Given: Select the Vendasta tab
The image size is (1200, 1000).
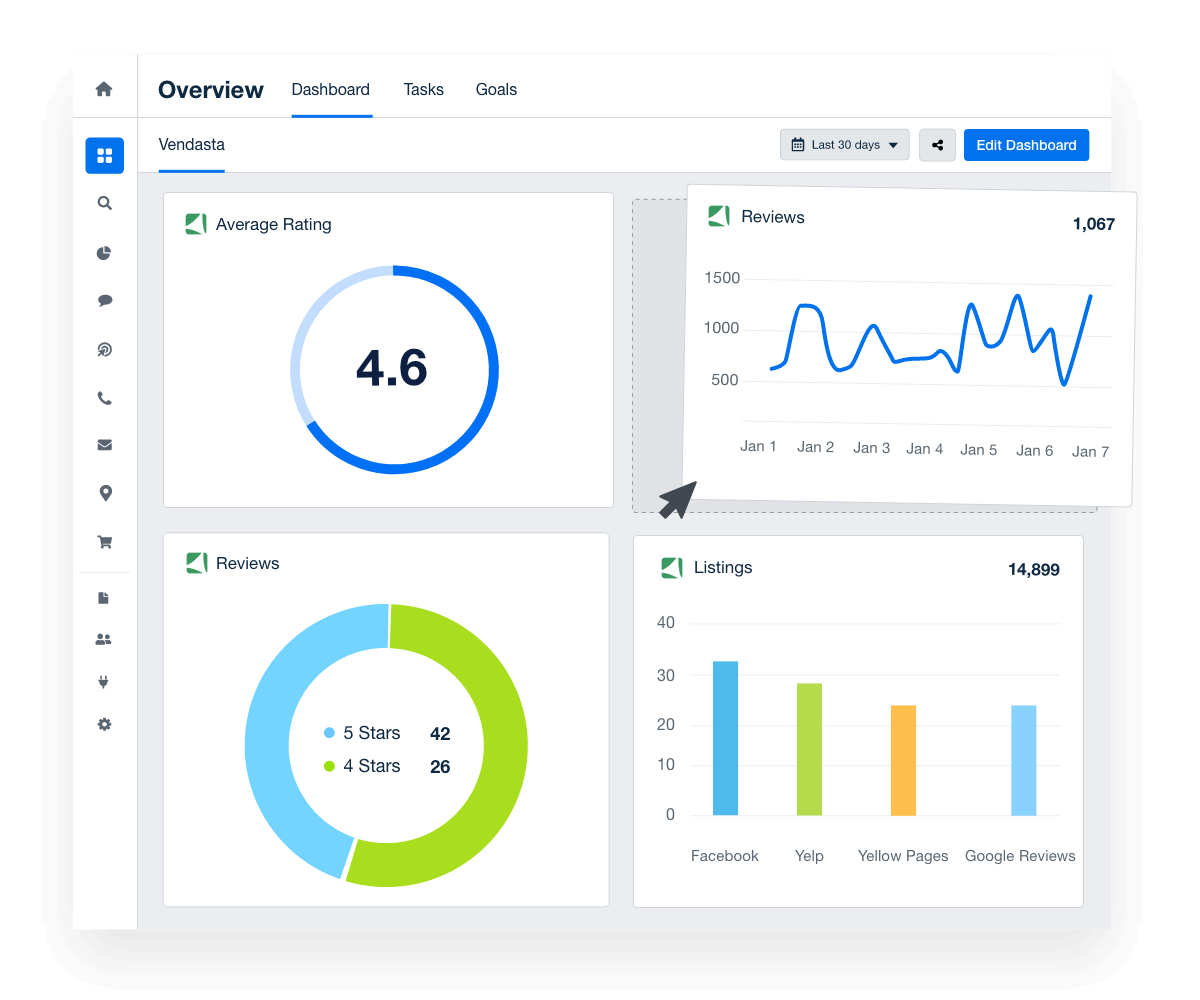Looking at the screenshot, I should [x=192, y=145].
